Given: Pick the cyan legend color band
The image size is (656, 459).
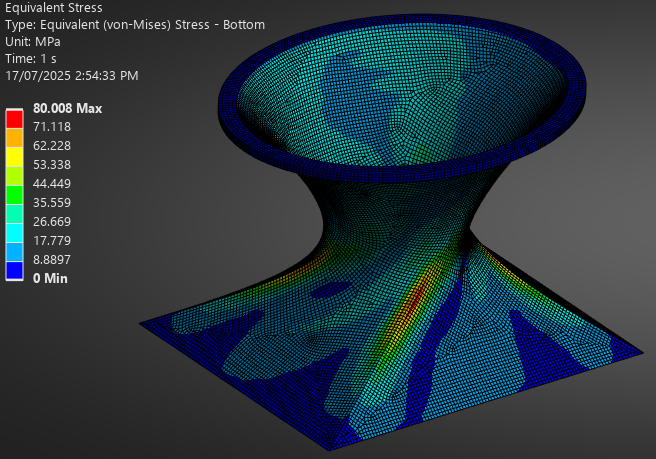Looking at the screenshot, I should (x=14, y=233).
